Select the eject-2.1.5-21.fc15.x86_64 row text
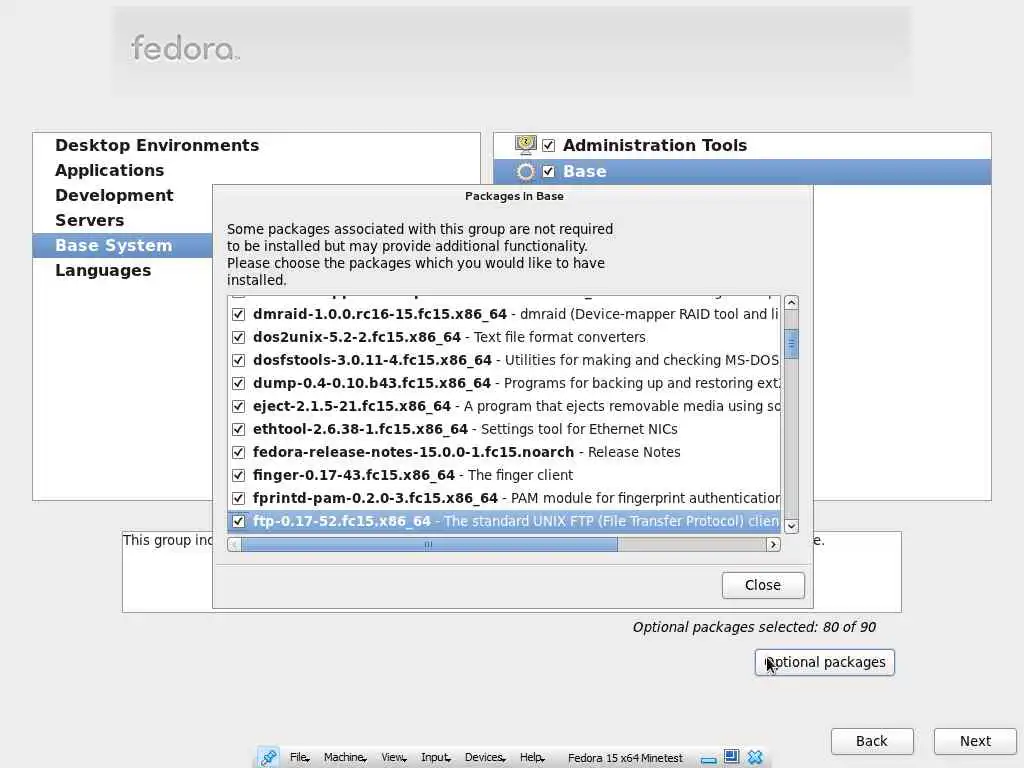This screenshot has width=1024, height=768. pyautogui.click(x=352, y=406)
